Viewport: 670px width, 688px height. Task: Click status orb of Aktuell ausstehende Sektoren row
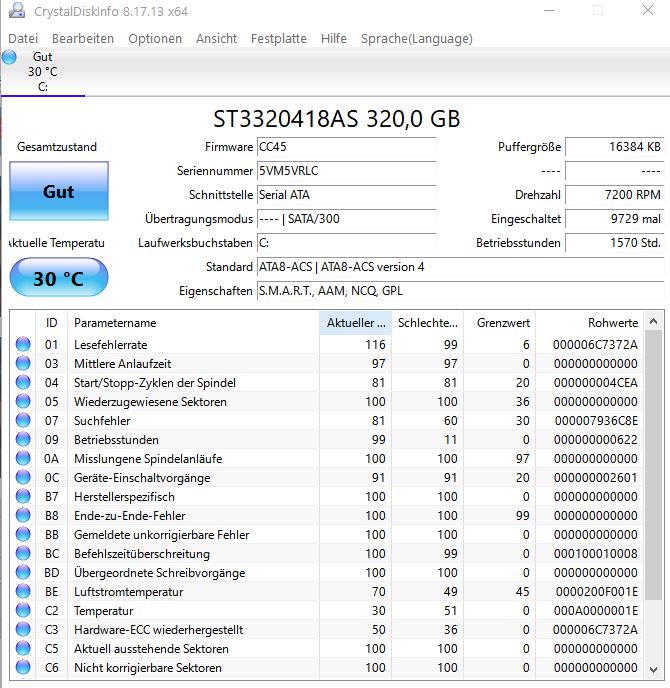(23, 649)
